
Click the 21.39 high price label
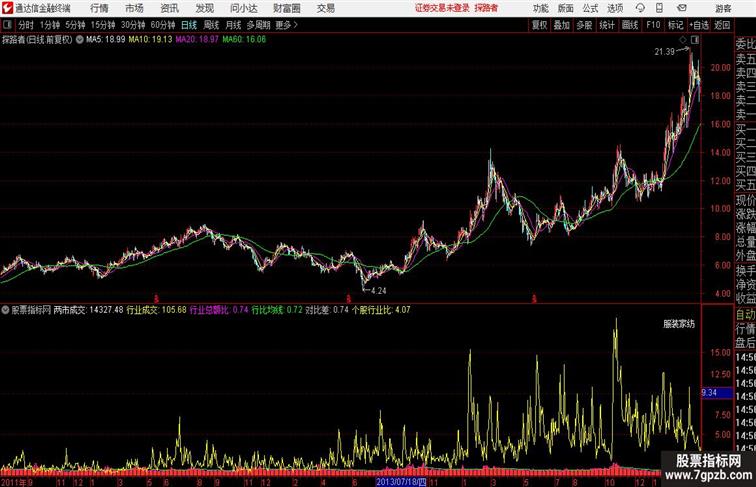point(664,52)
